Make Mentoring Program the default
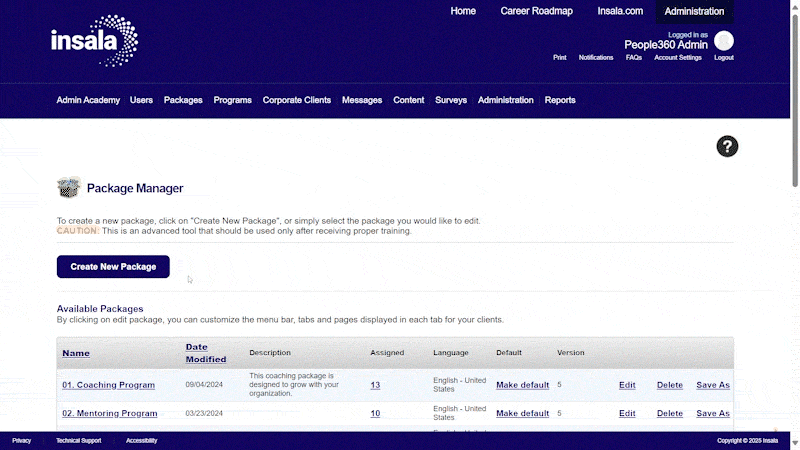 coord(522,413)
